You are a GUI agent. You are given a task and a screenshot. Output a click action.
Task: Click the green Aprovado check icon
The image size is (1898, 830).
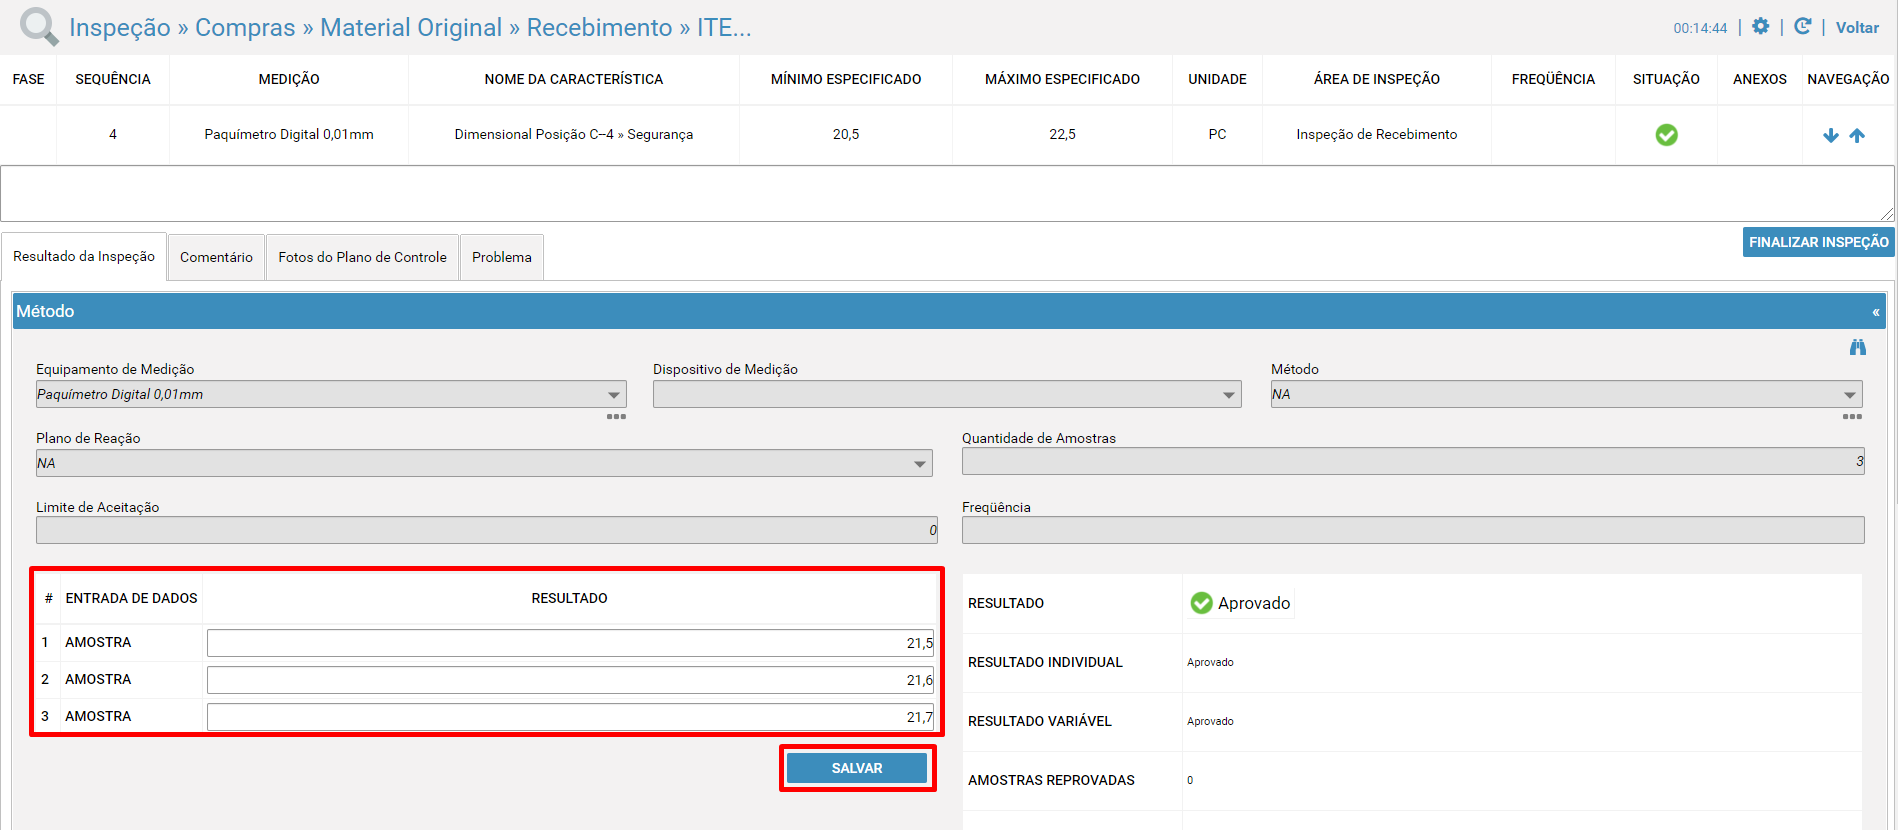click(1201, 603)
